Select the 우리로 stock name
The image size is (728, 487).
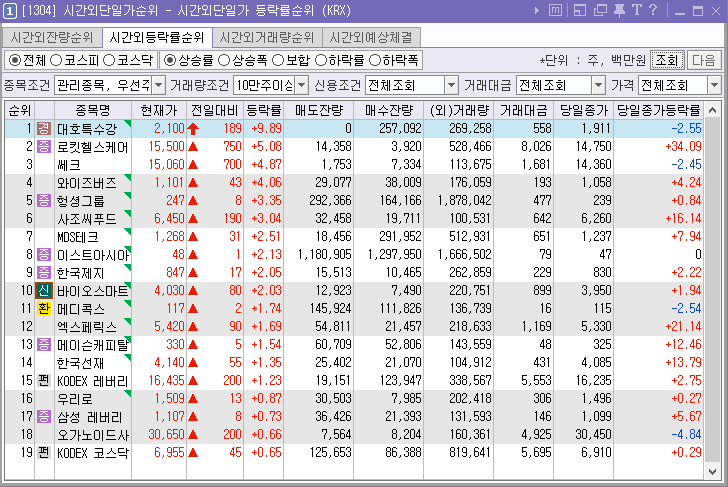point(74,399)
